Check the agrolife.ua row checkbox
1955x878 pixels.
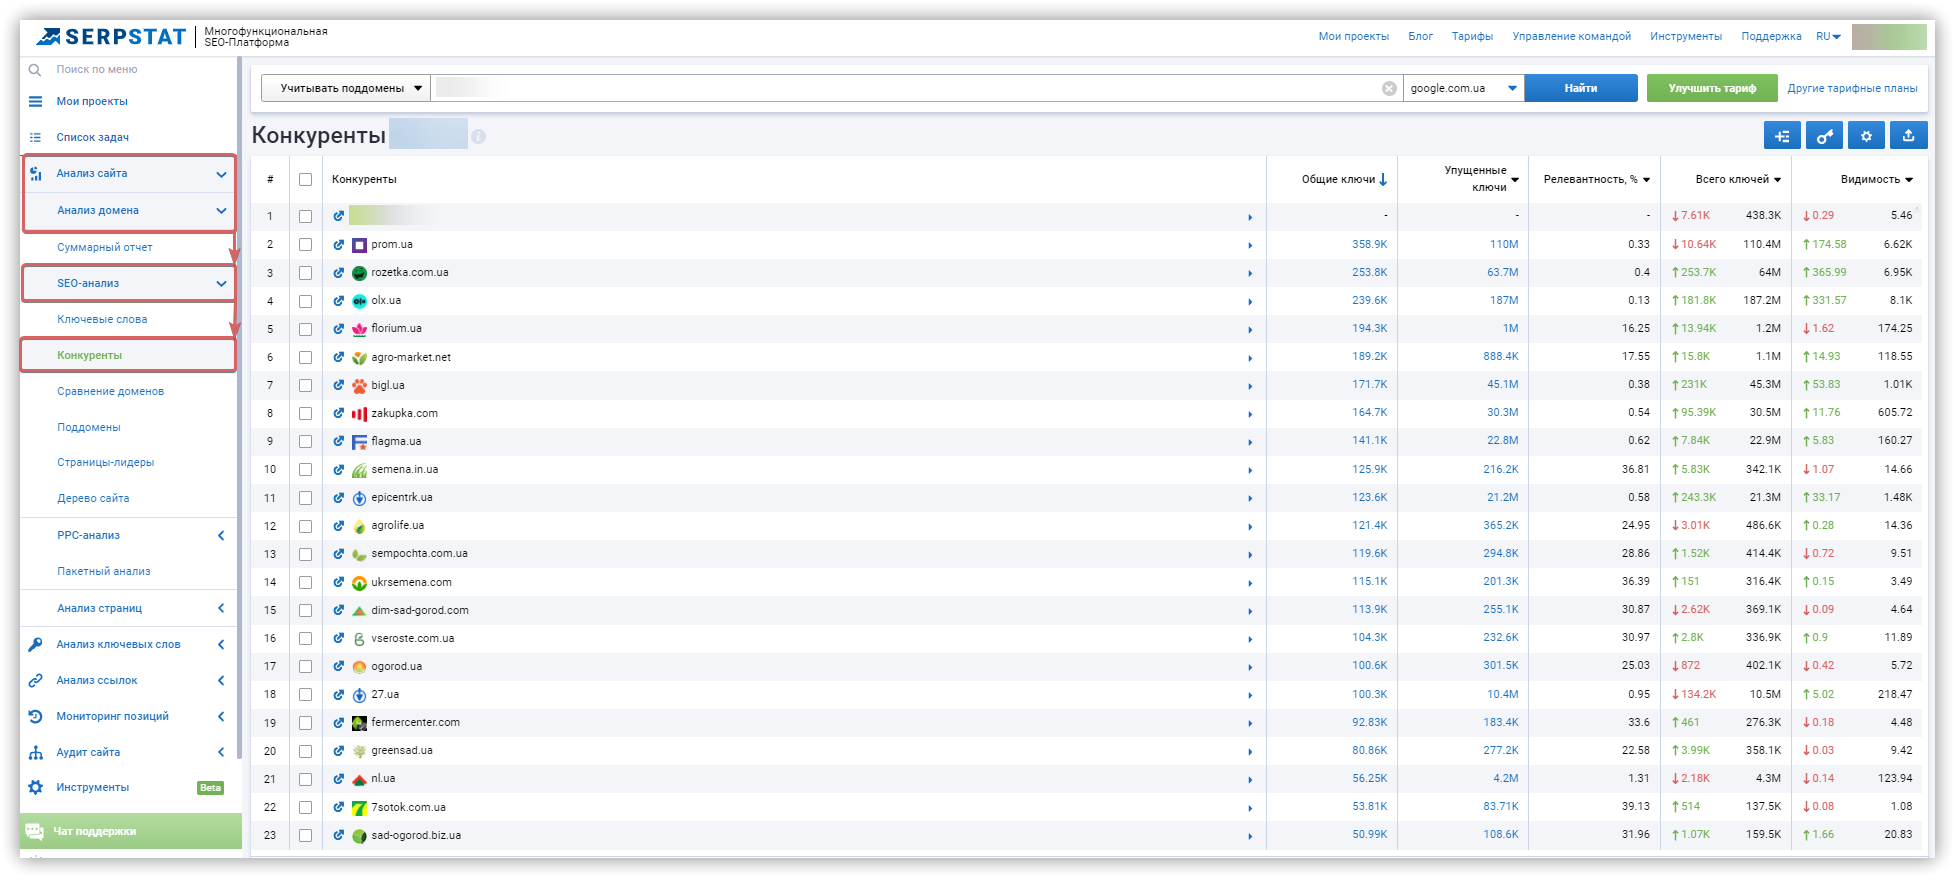(x=306, y=525)
